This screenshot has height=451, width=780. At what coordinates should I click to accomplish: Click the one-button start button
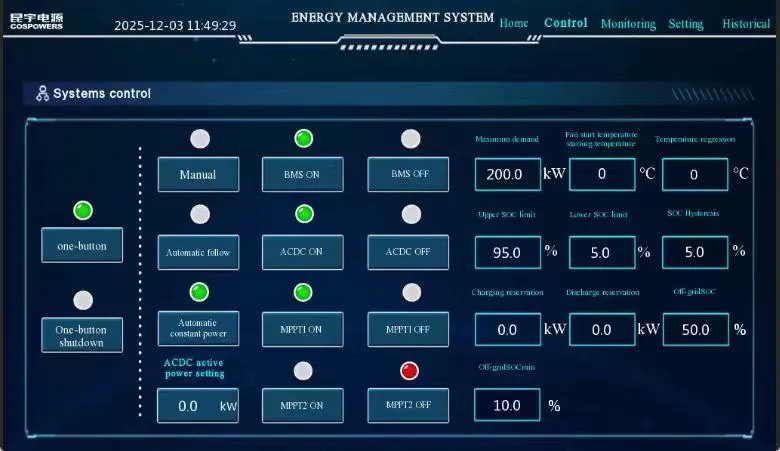point(82,245)
